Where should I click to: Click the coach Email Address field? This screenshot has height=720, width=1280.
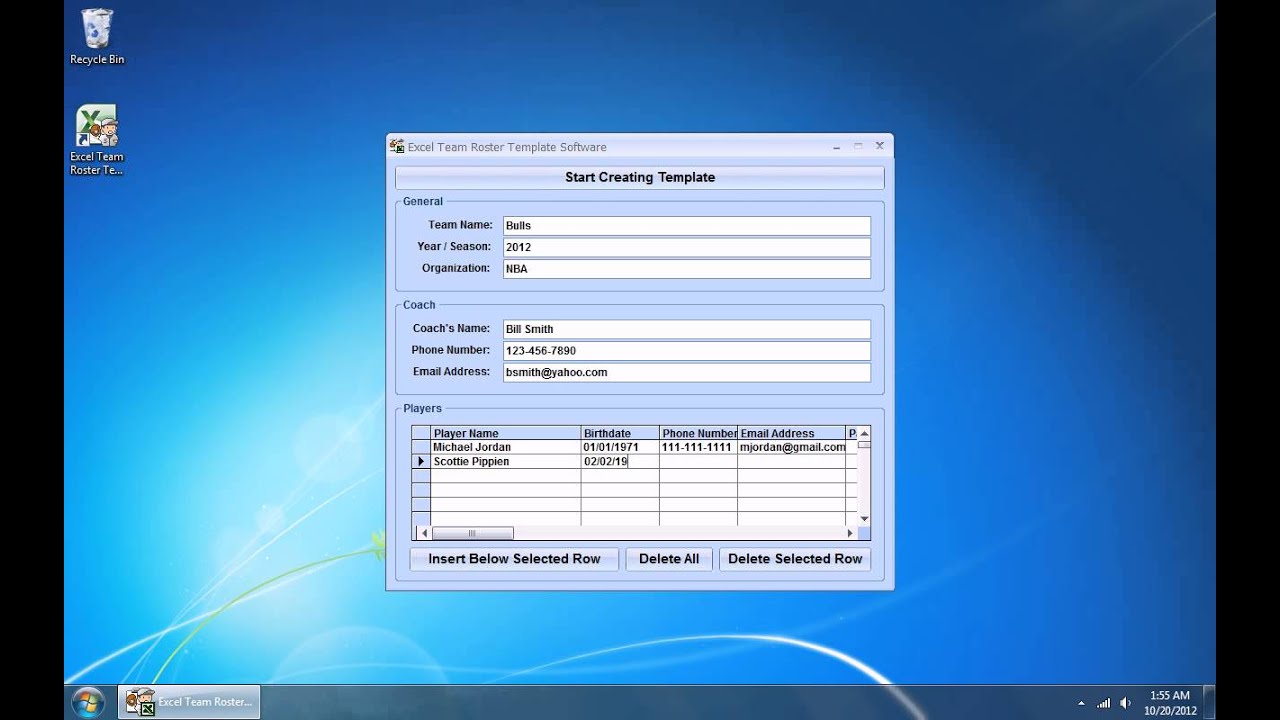tap(686, 372)
